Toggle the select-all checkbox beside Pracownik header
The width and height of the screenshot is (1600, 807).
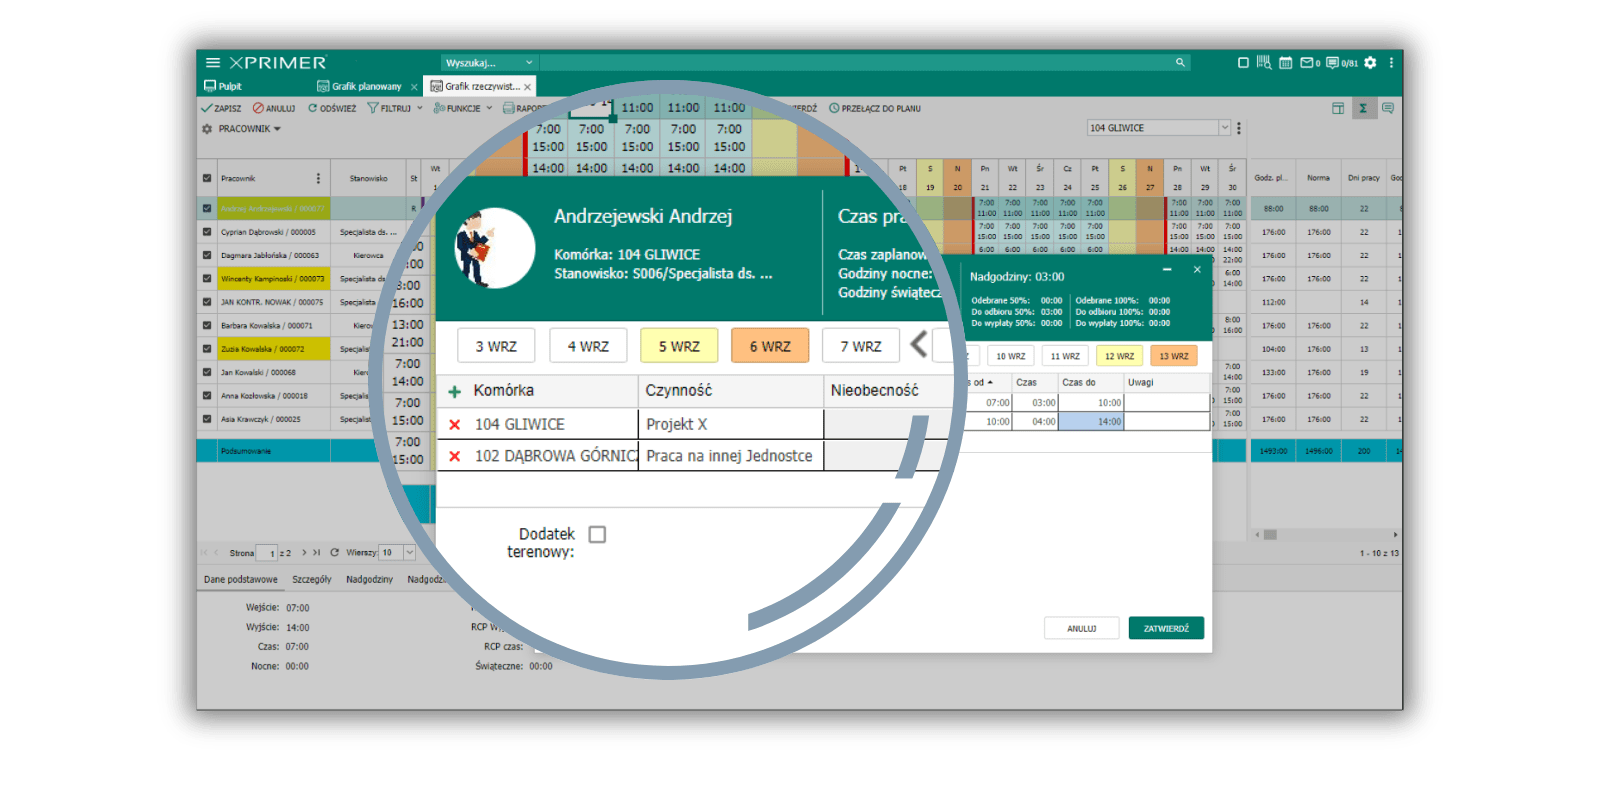(x=207, y=178)
